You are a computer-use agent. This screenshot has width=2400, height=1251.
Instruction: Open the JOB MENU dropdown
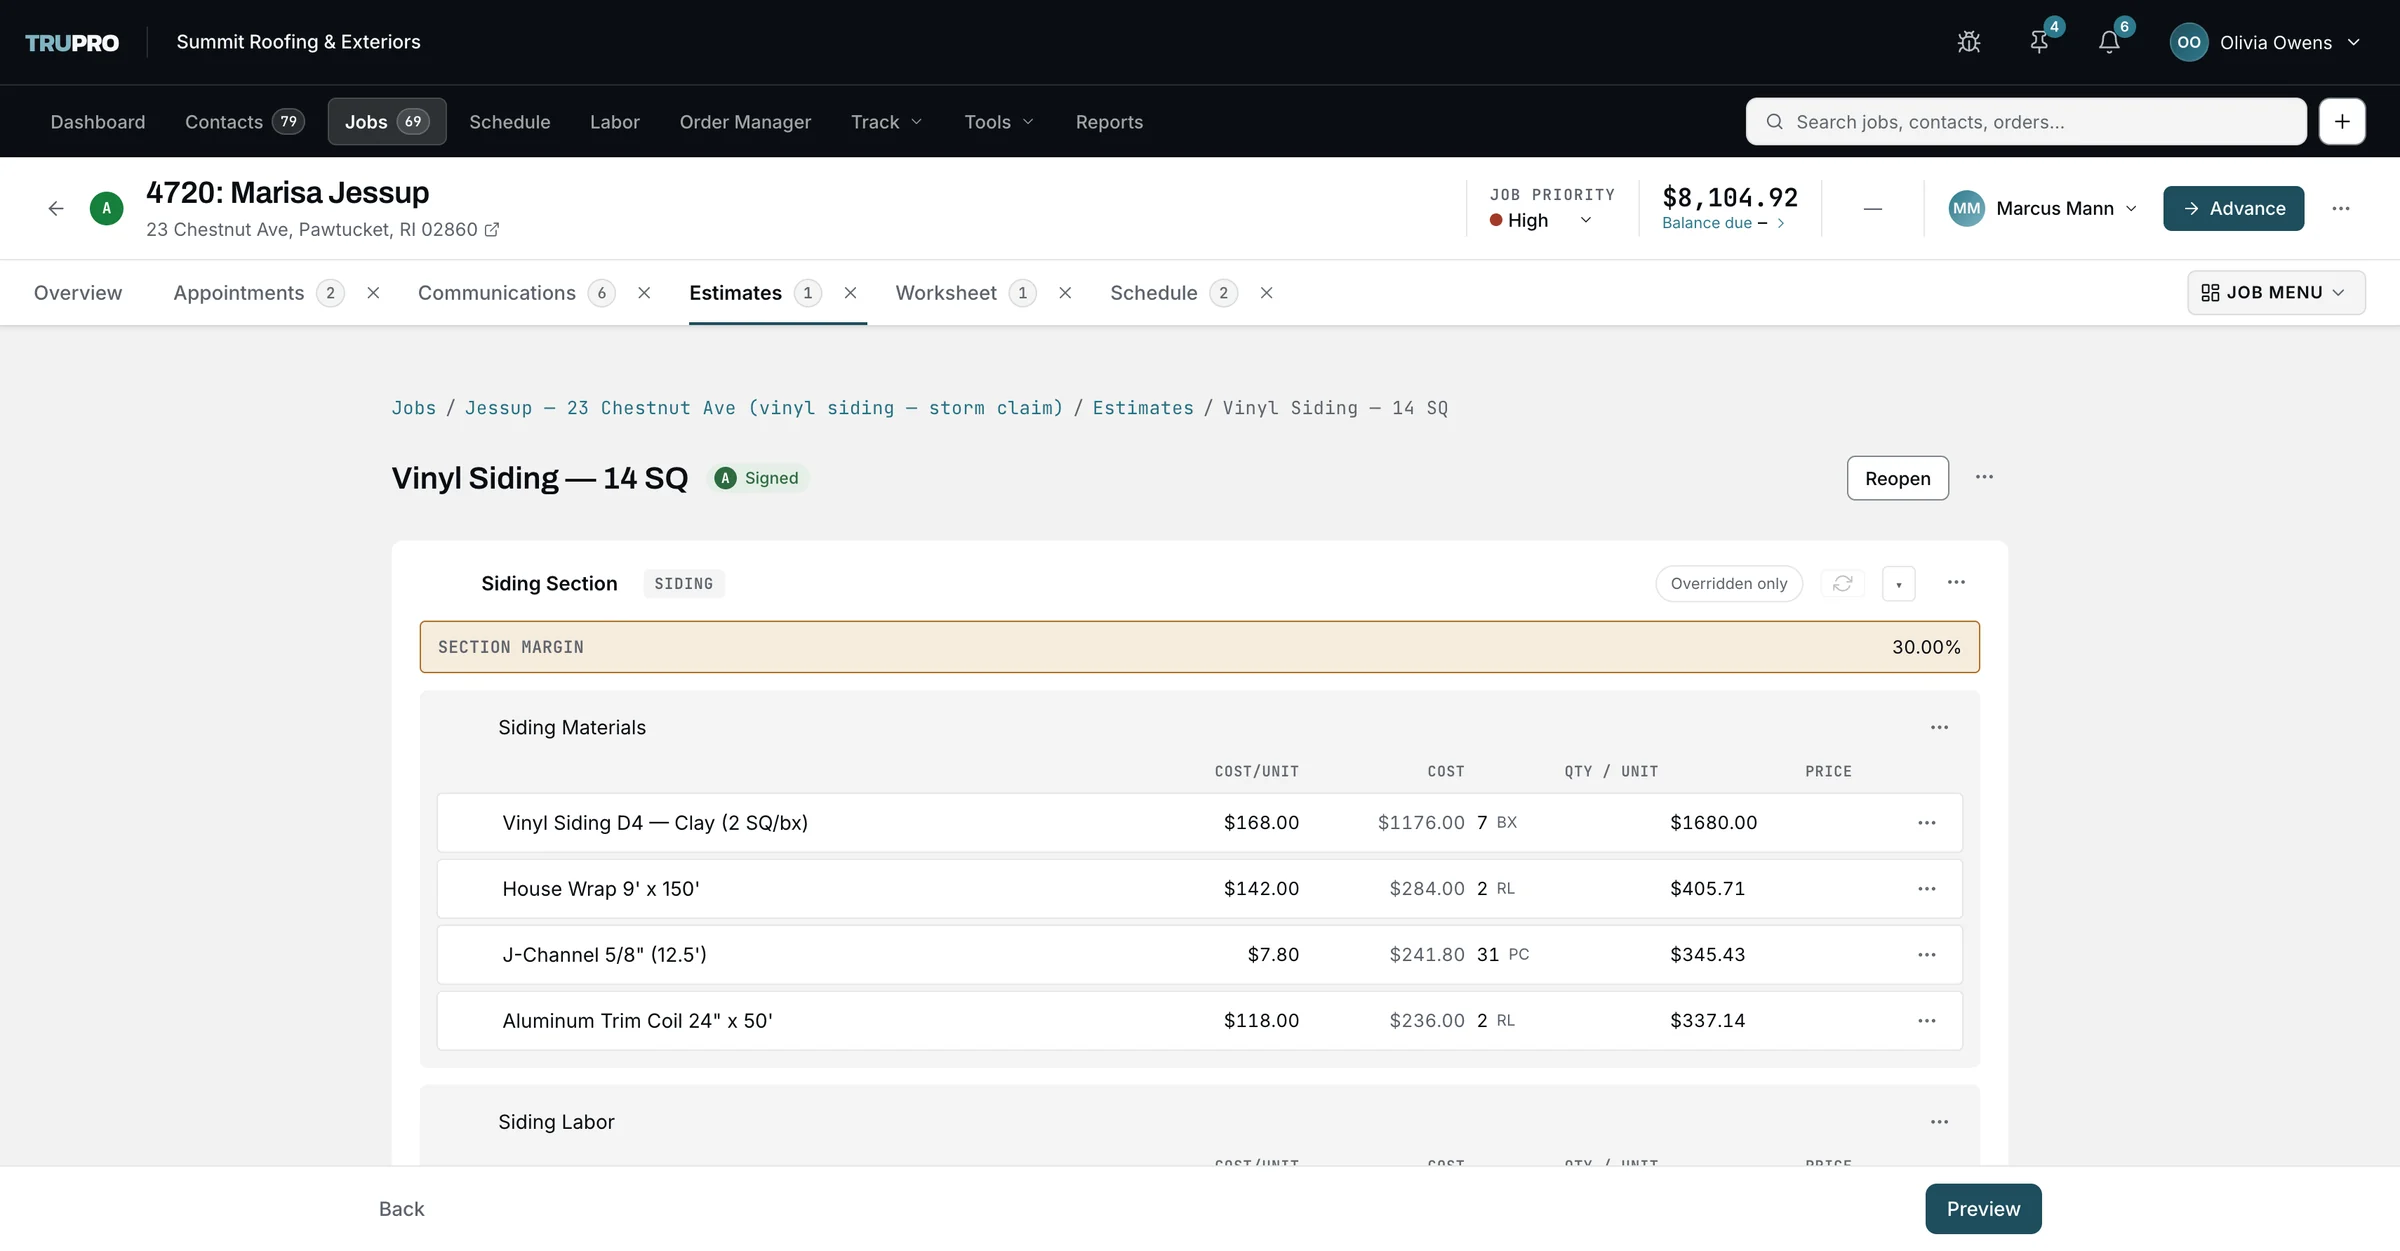pos(2275,292)
